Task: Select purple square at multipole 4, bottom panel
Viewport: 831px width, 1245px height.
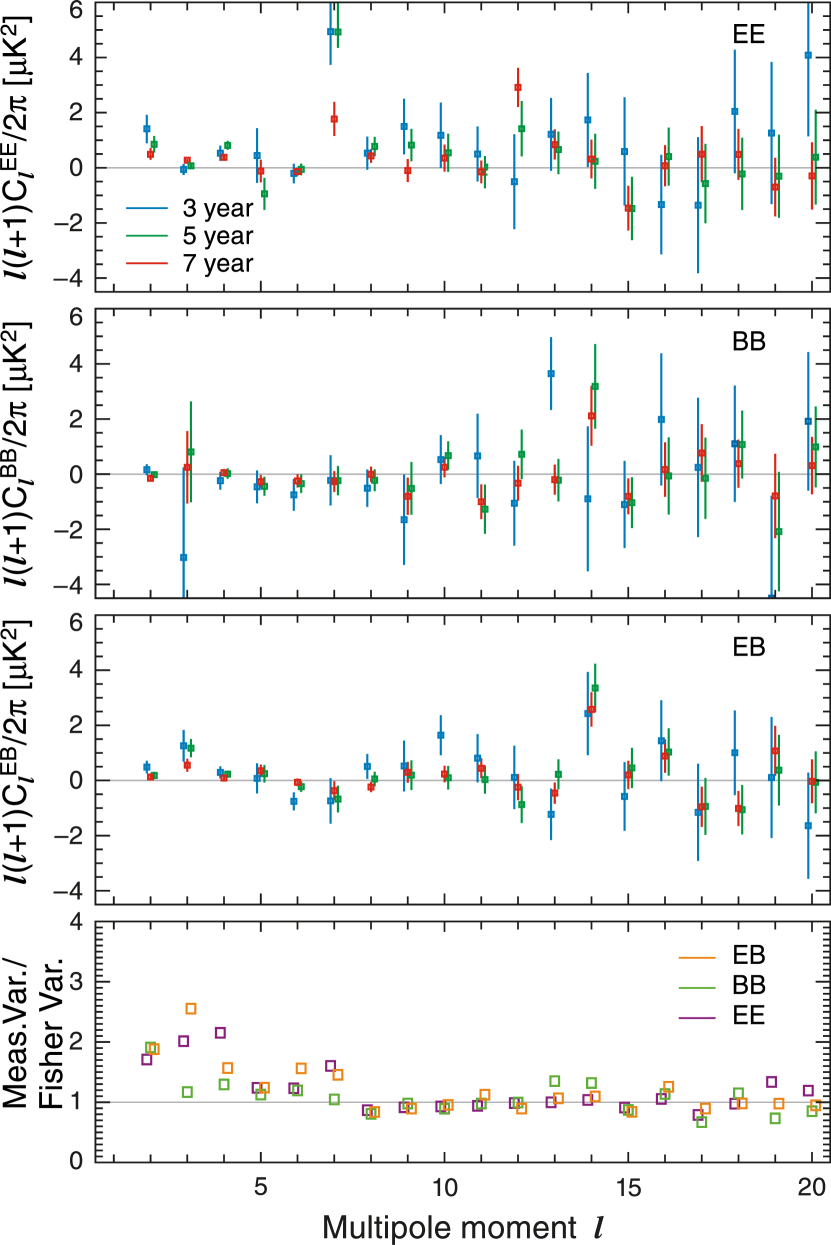Action: [220, 1032]
